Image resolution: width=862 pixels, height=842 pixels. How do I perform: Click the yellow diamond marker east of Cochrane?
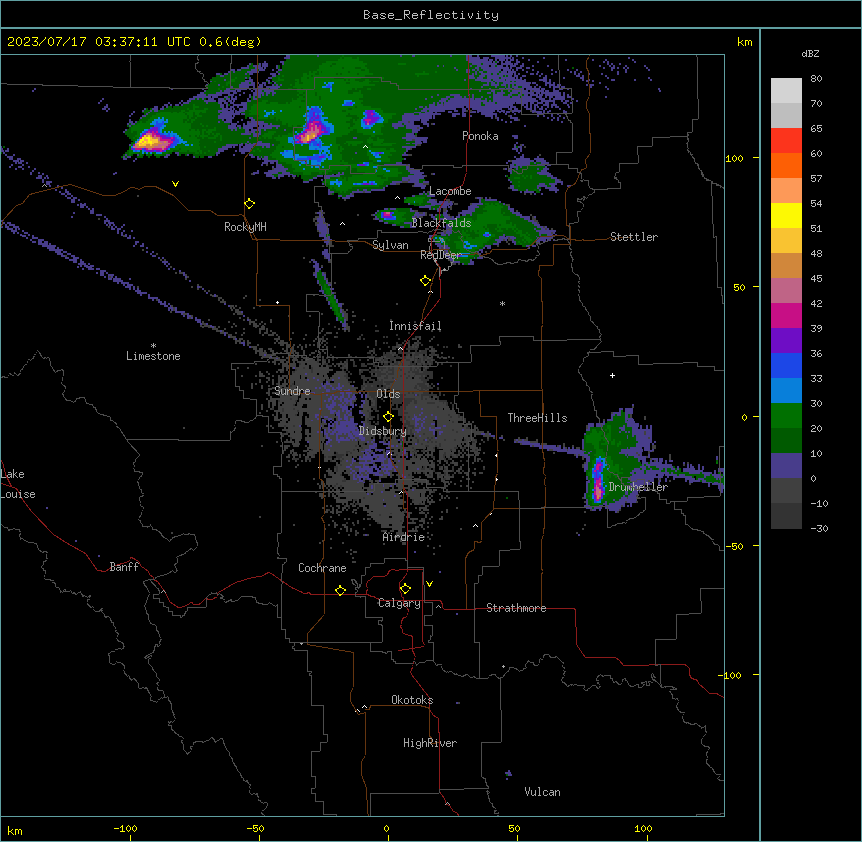click(340, 590)
